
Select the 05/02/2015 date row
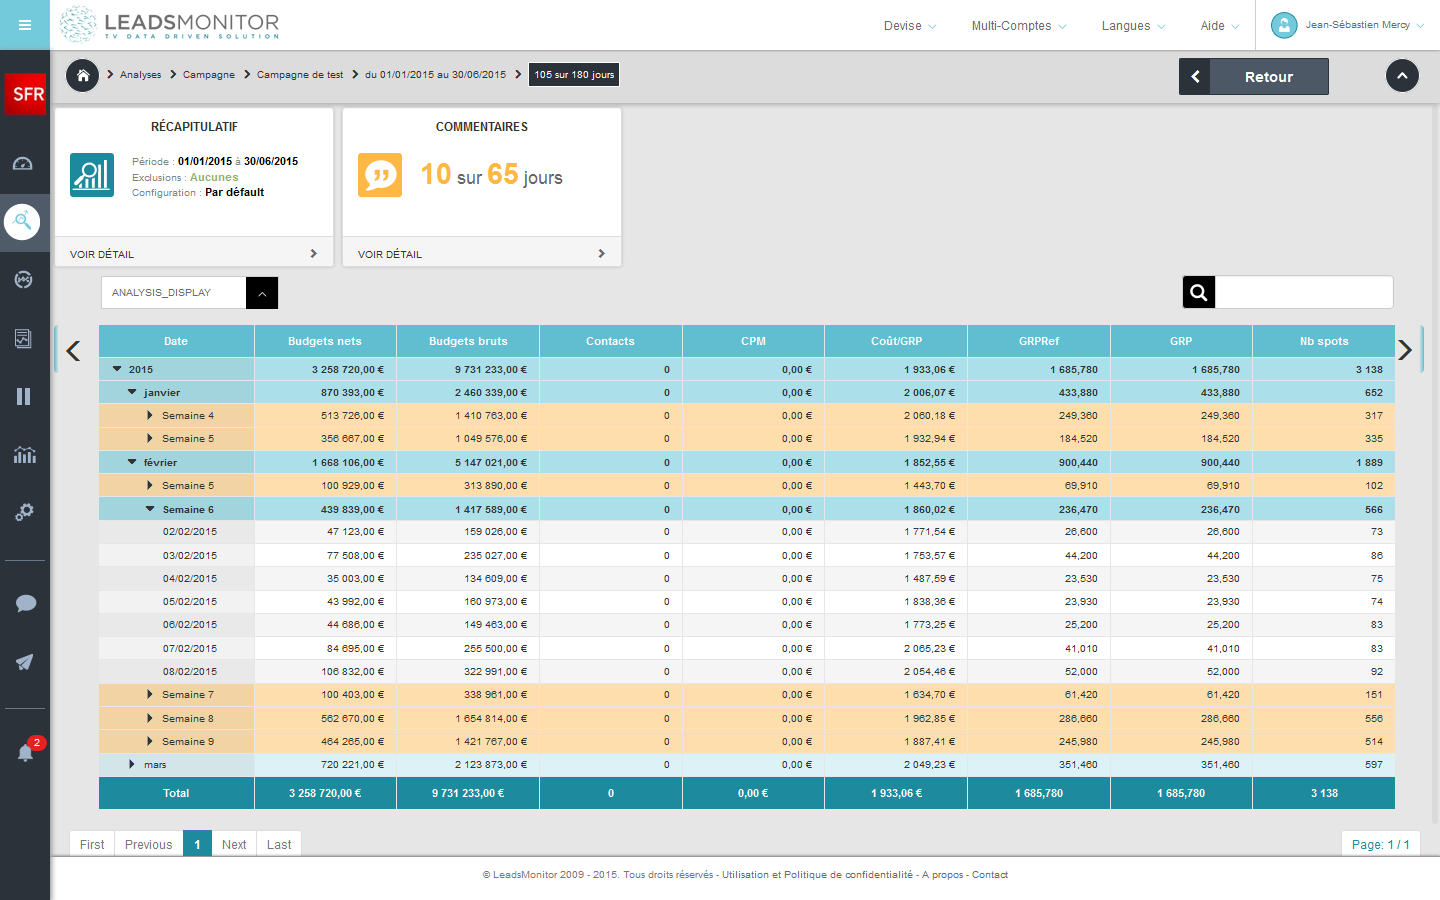click(x=747, y=601)
